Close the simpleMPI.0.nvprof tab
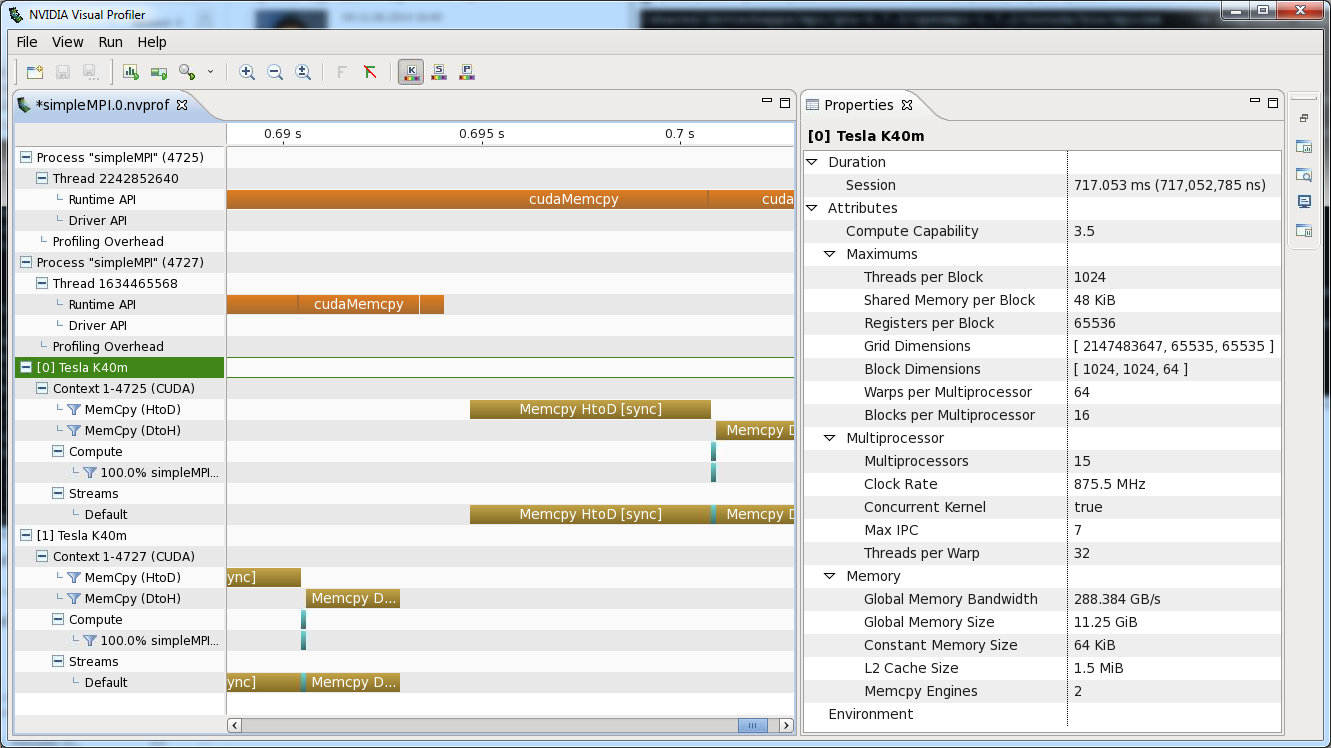 click(182, 104)
